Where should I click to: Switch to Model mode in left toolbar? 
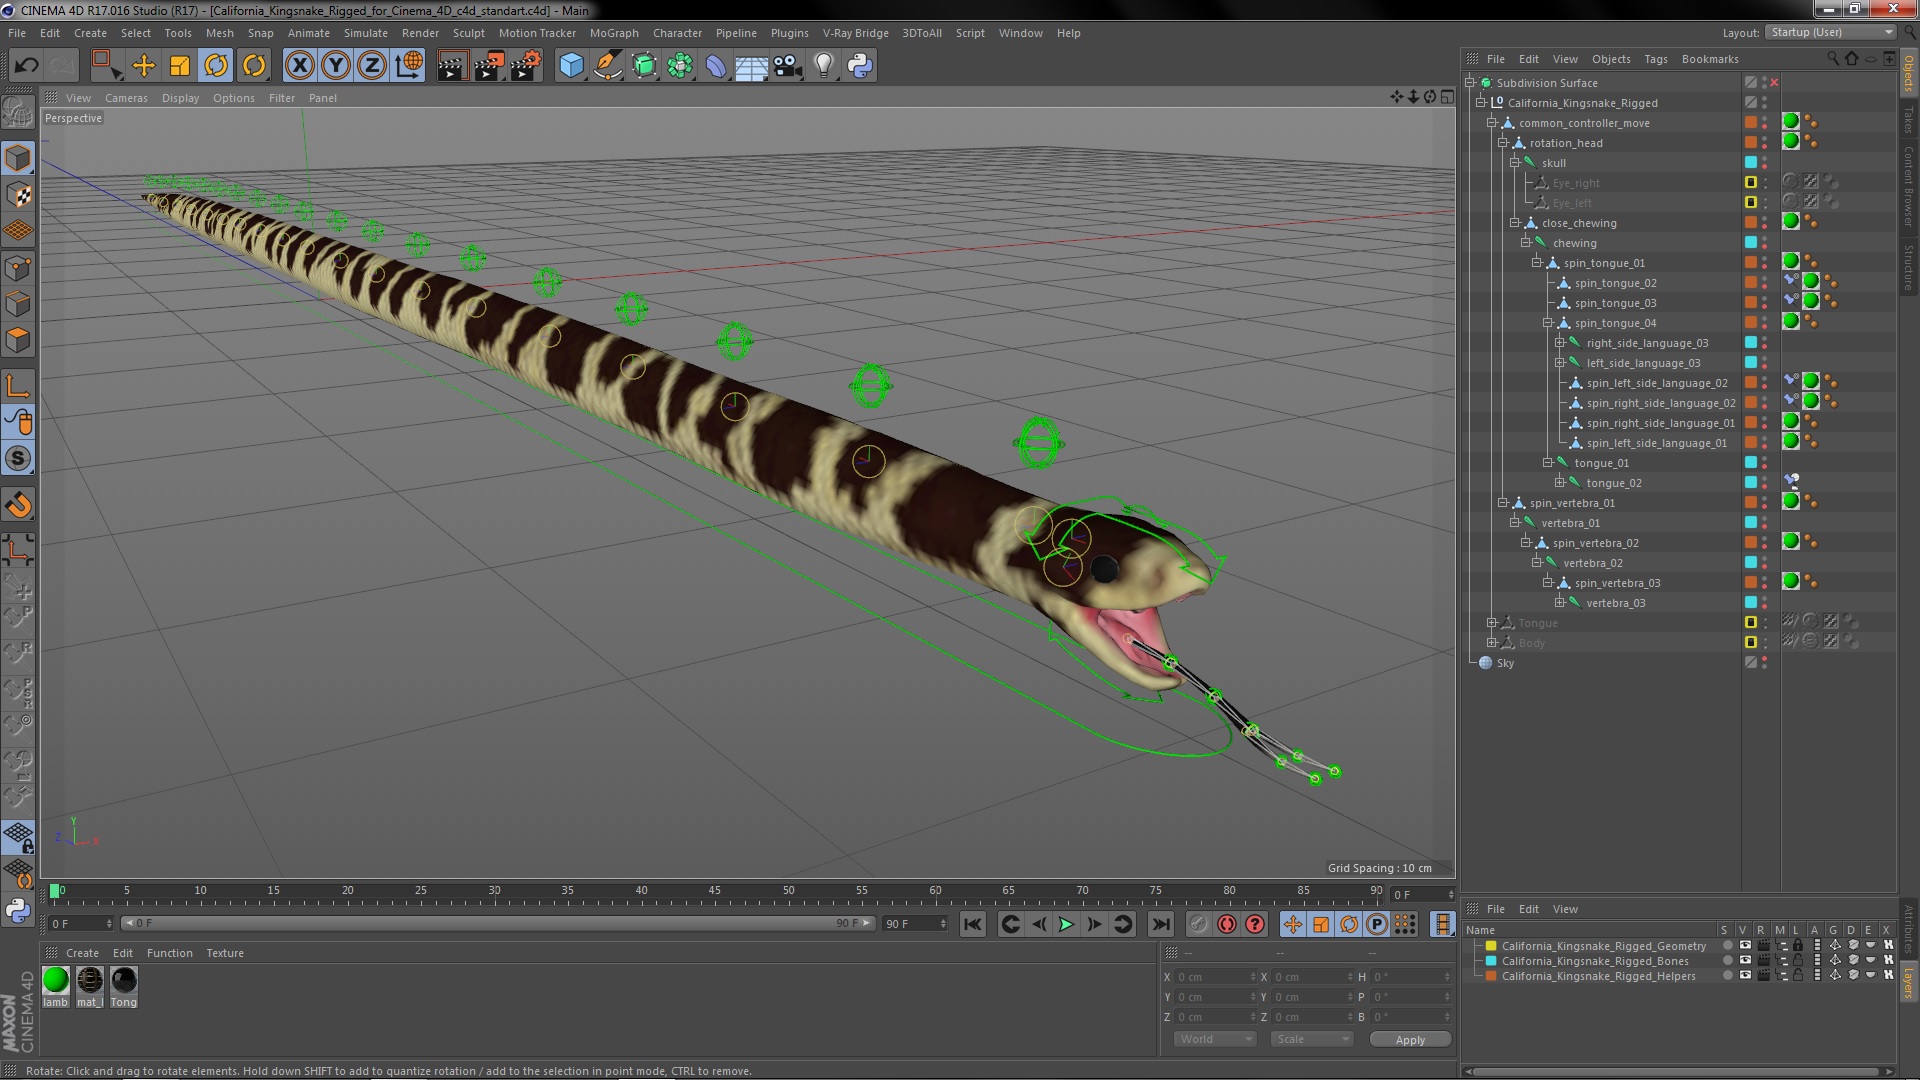tap(18, 158)
